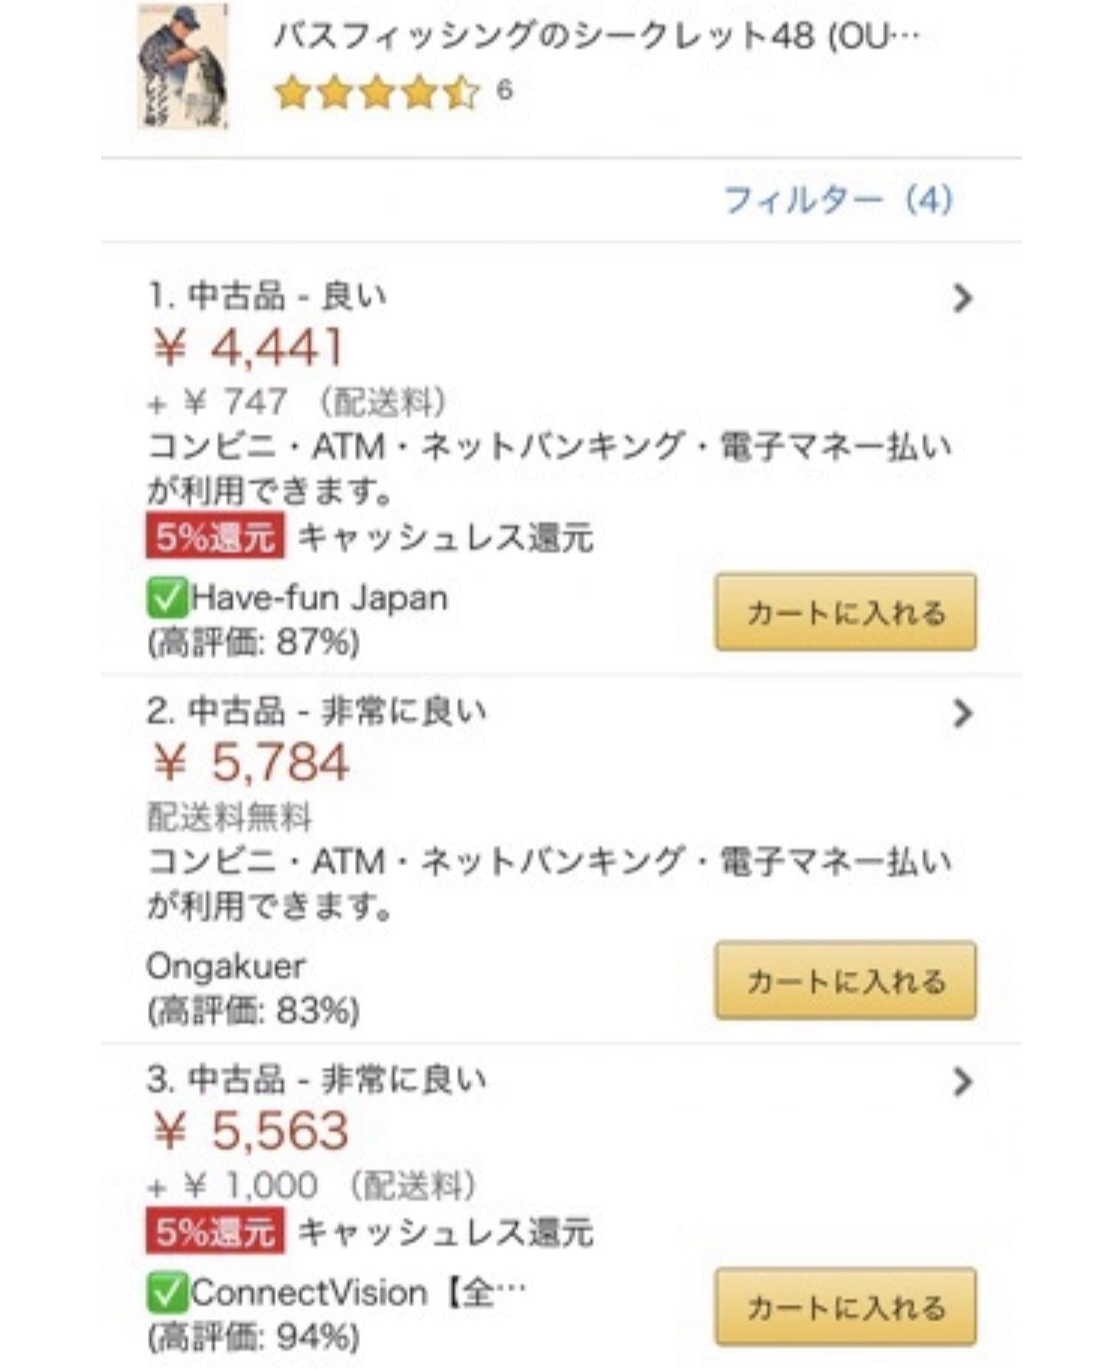Add the Ongakuer offer to cart
This screenshot has height=1369, width=1107.
(845, 980)
